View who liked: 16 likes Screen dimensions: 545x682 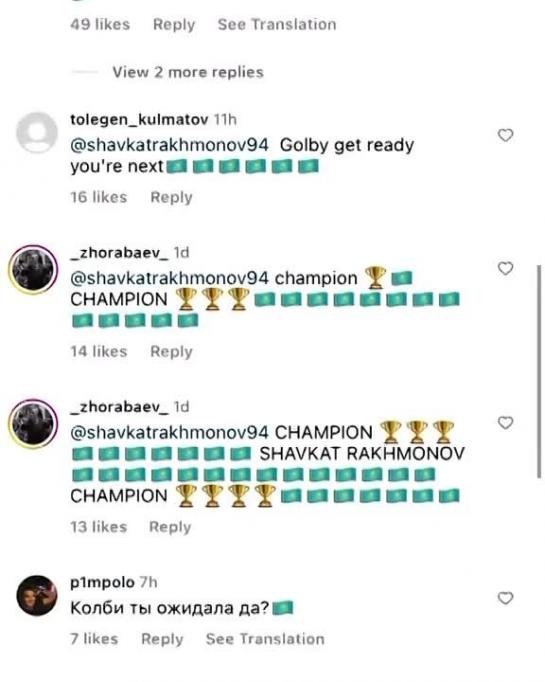[x=99, y=197]
